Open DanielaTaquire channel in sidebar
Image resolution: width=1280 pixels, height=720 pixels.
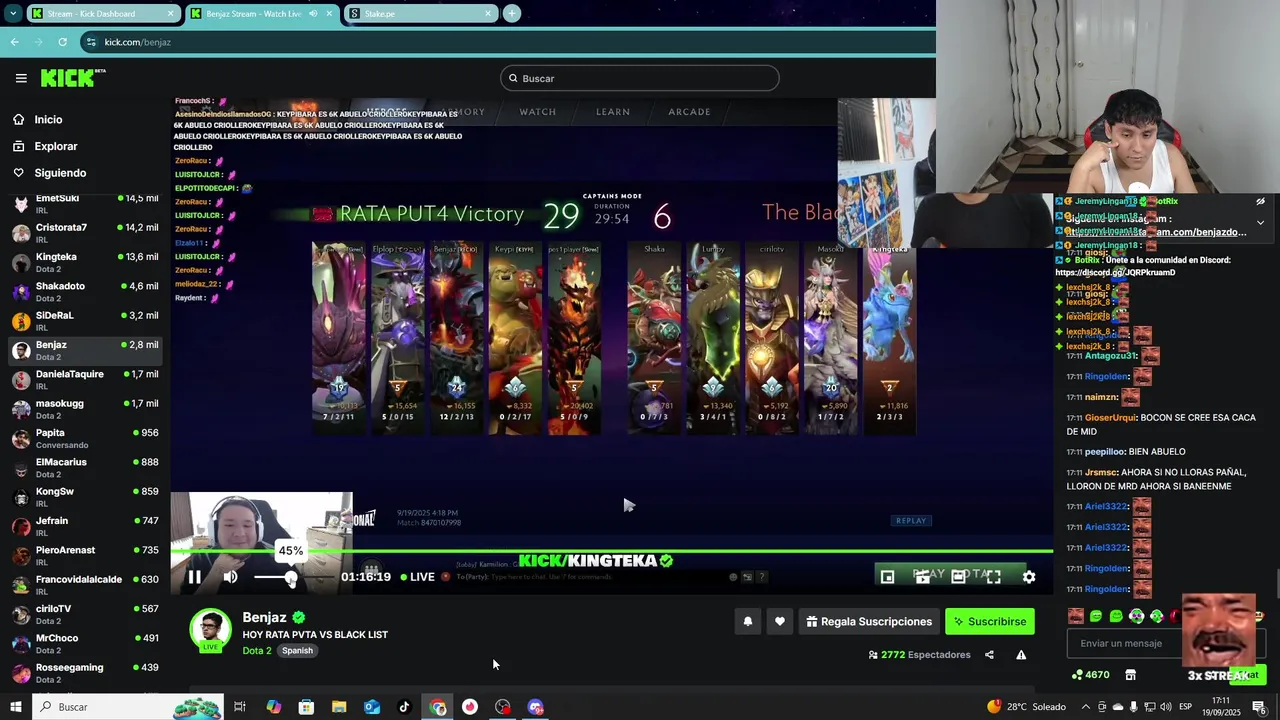pos(84,379)
